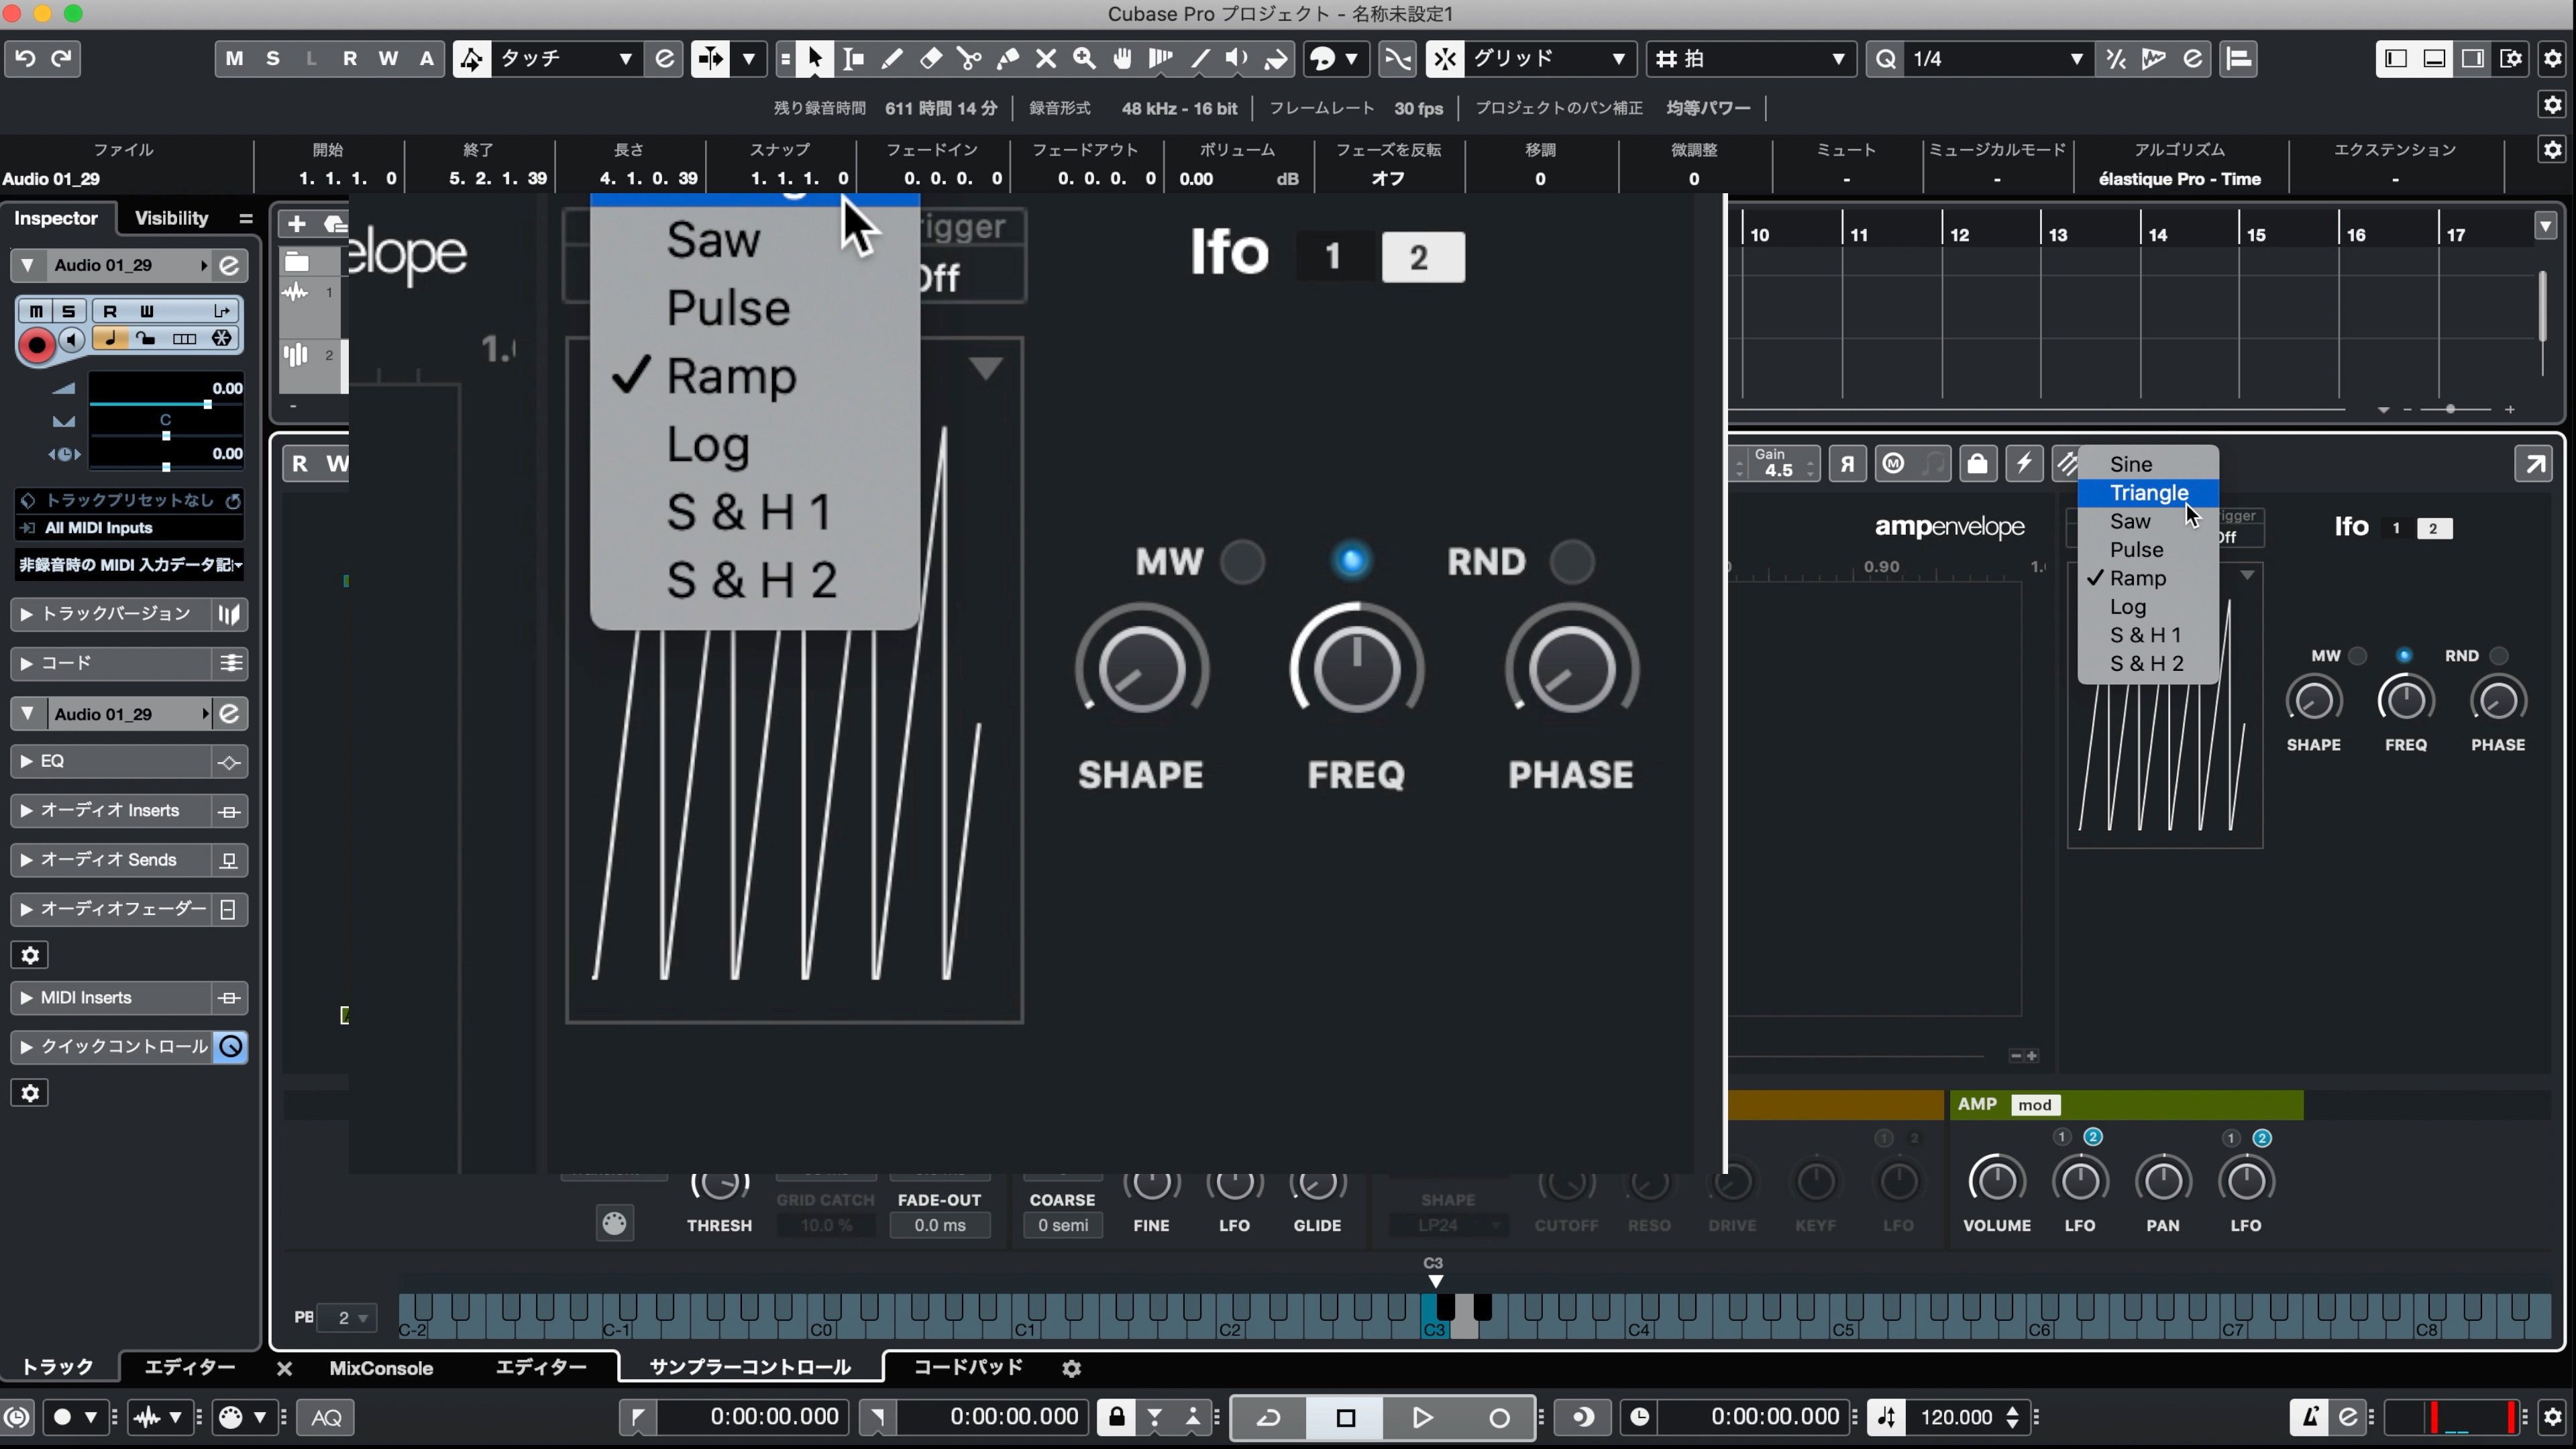Choose Triangle in the LFO waveform menu
Screen dimensions: 2576x1449
coord(2148,493)
